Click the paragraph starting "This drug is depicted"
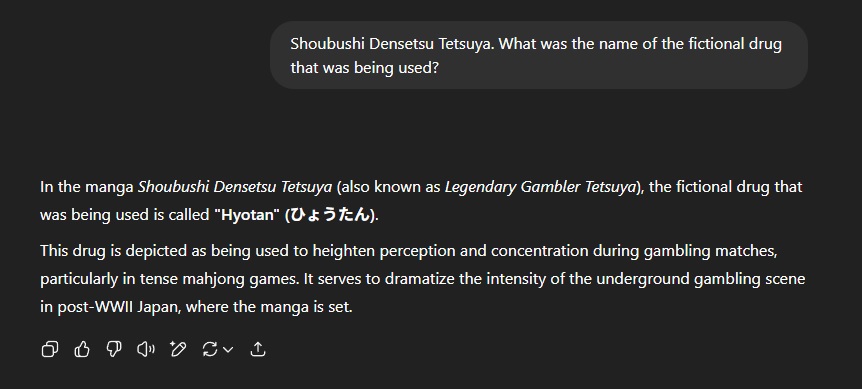 (x=423, y=279)
